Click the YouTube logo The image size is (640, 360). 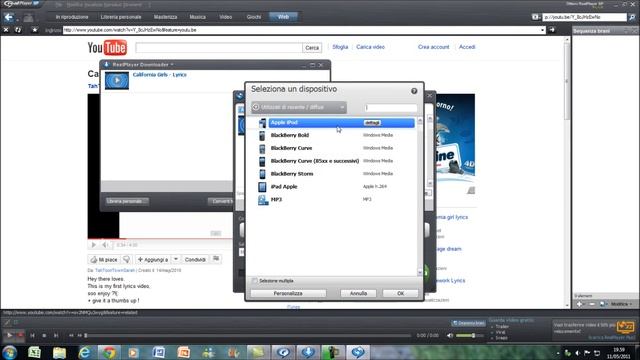click(x=107, y=48)
